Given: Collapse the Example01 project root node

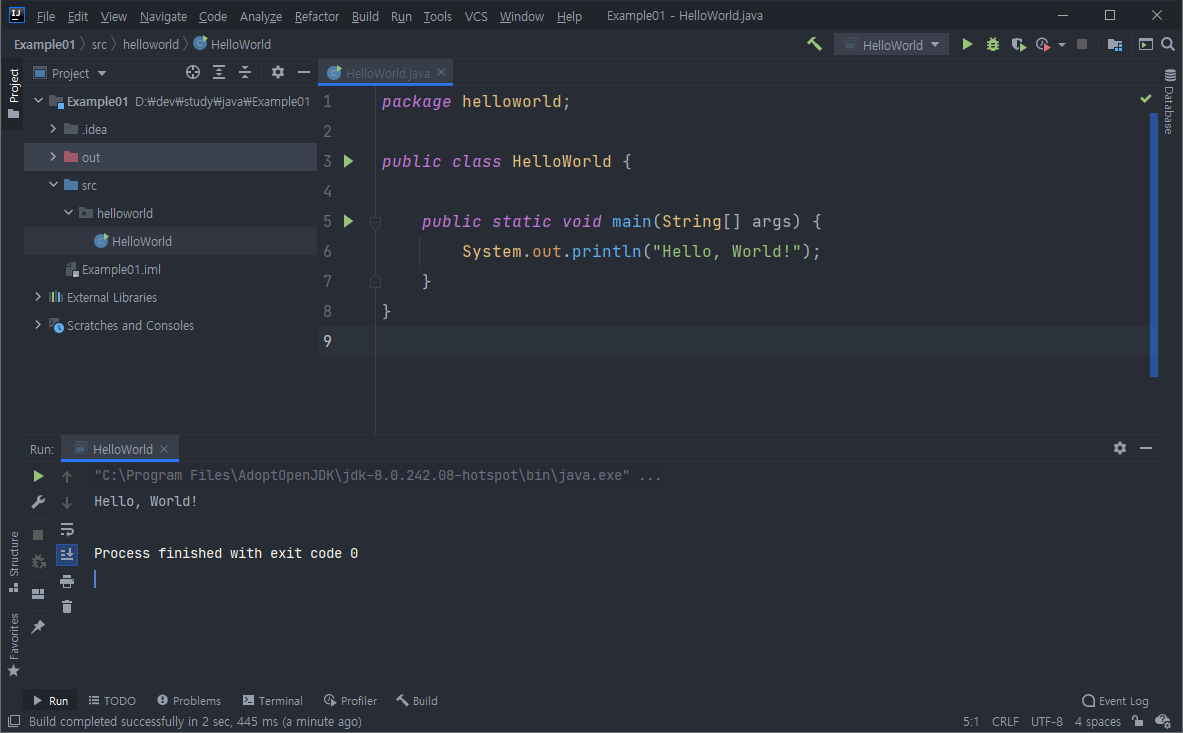Looking at the screenshot, I should click(x=38, y=100).
